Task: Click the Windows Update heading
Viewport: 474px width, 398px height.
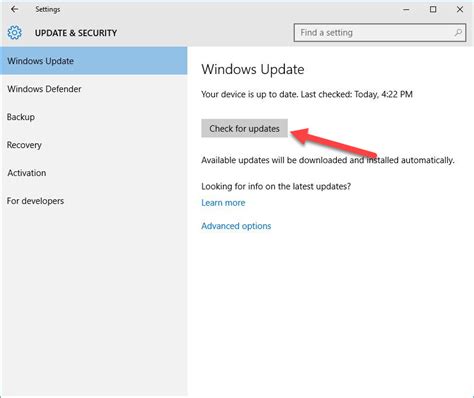Action: (x=253, y=69)
